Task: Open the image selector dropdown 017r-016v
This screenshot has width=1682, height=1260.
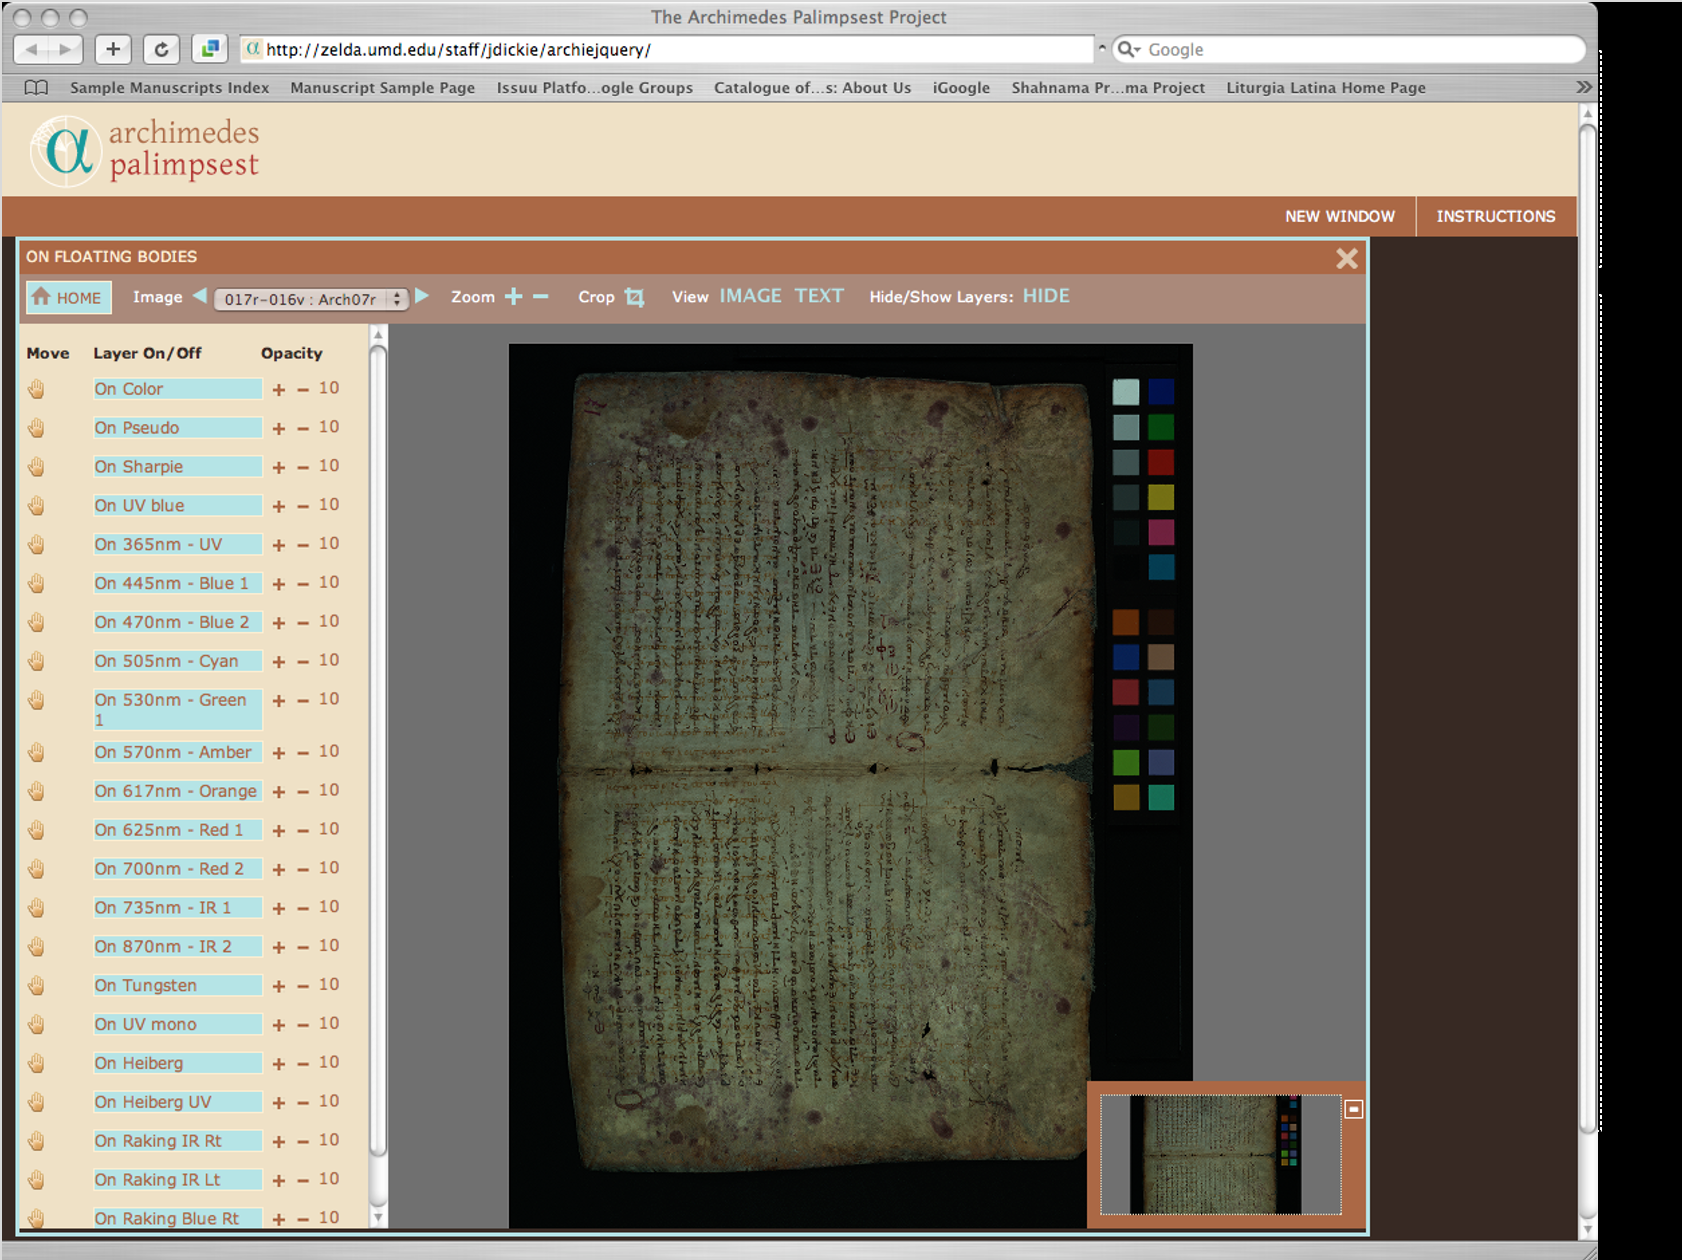Action: click(x=311, y=299)
